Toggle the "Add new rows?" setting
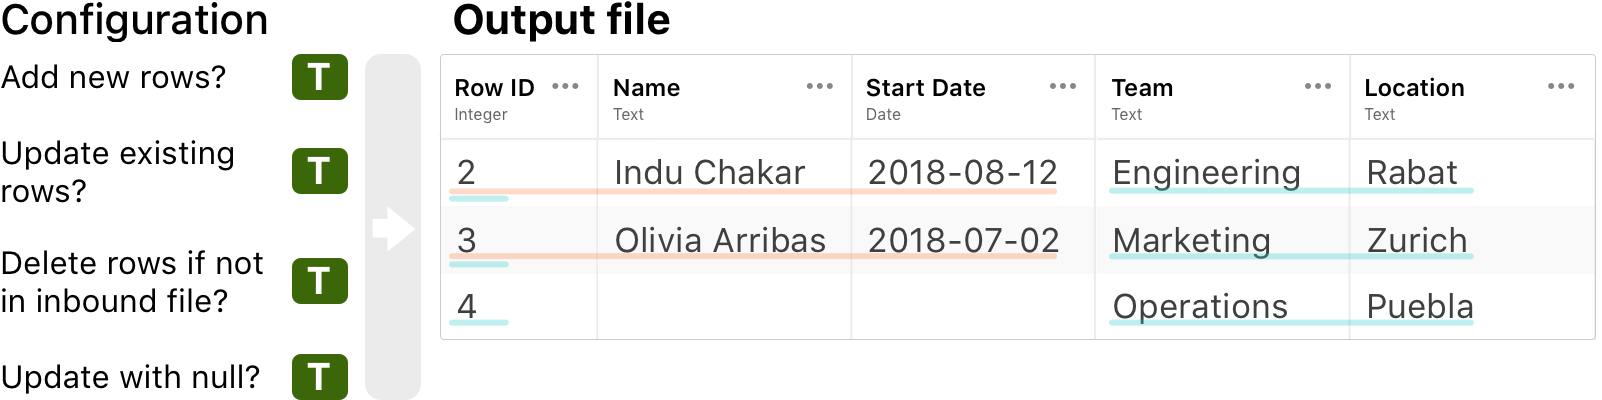This screenshot has width=1602, height=400. point(319,77)
